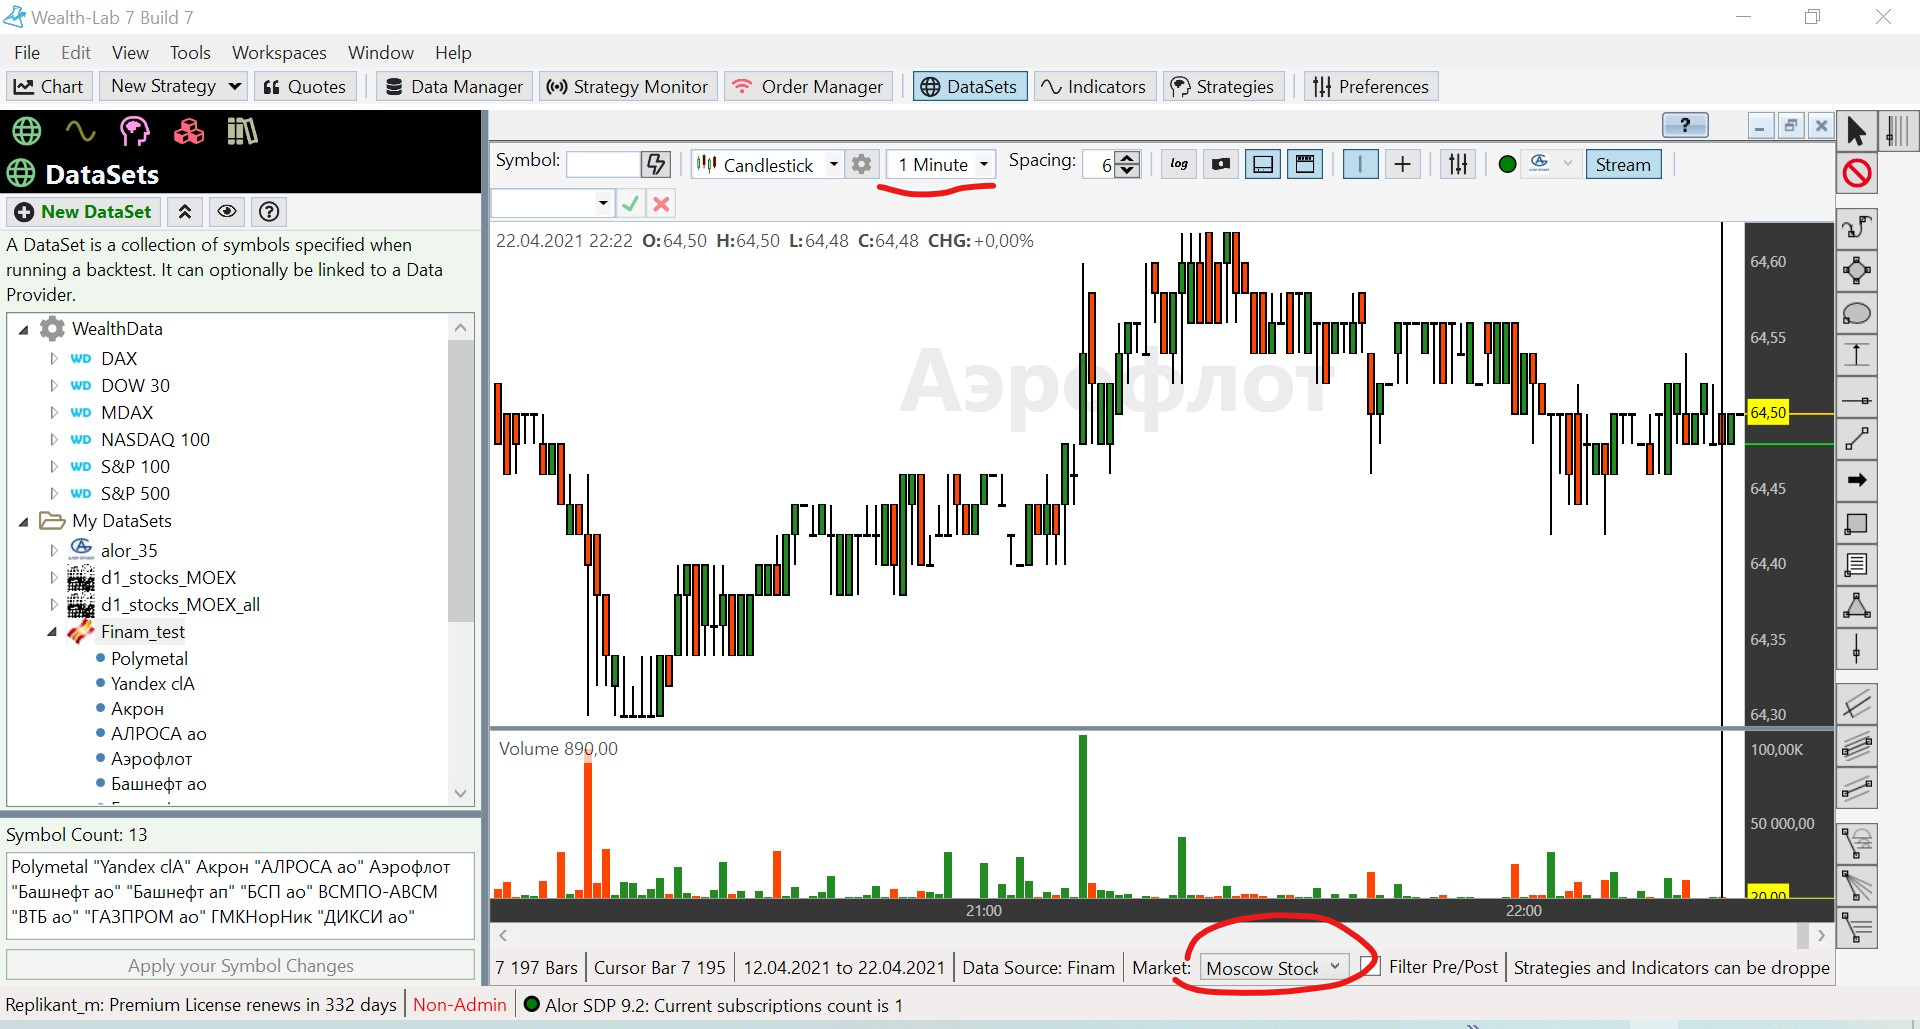Click the Stream button
The image size is (1920, 1029).
1622,164
